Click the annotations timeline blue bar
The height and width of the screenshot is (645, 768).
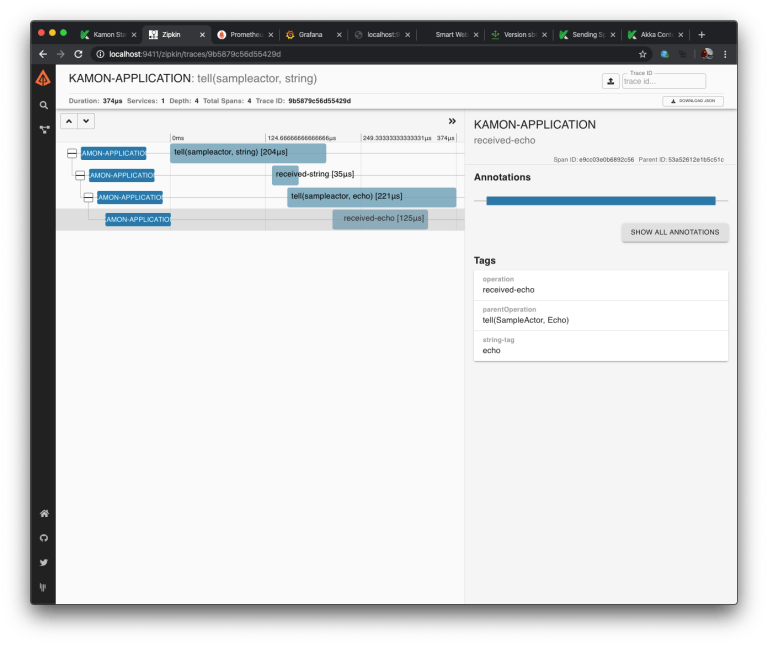600,201
